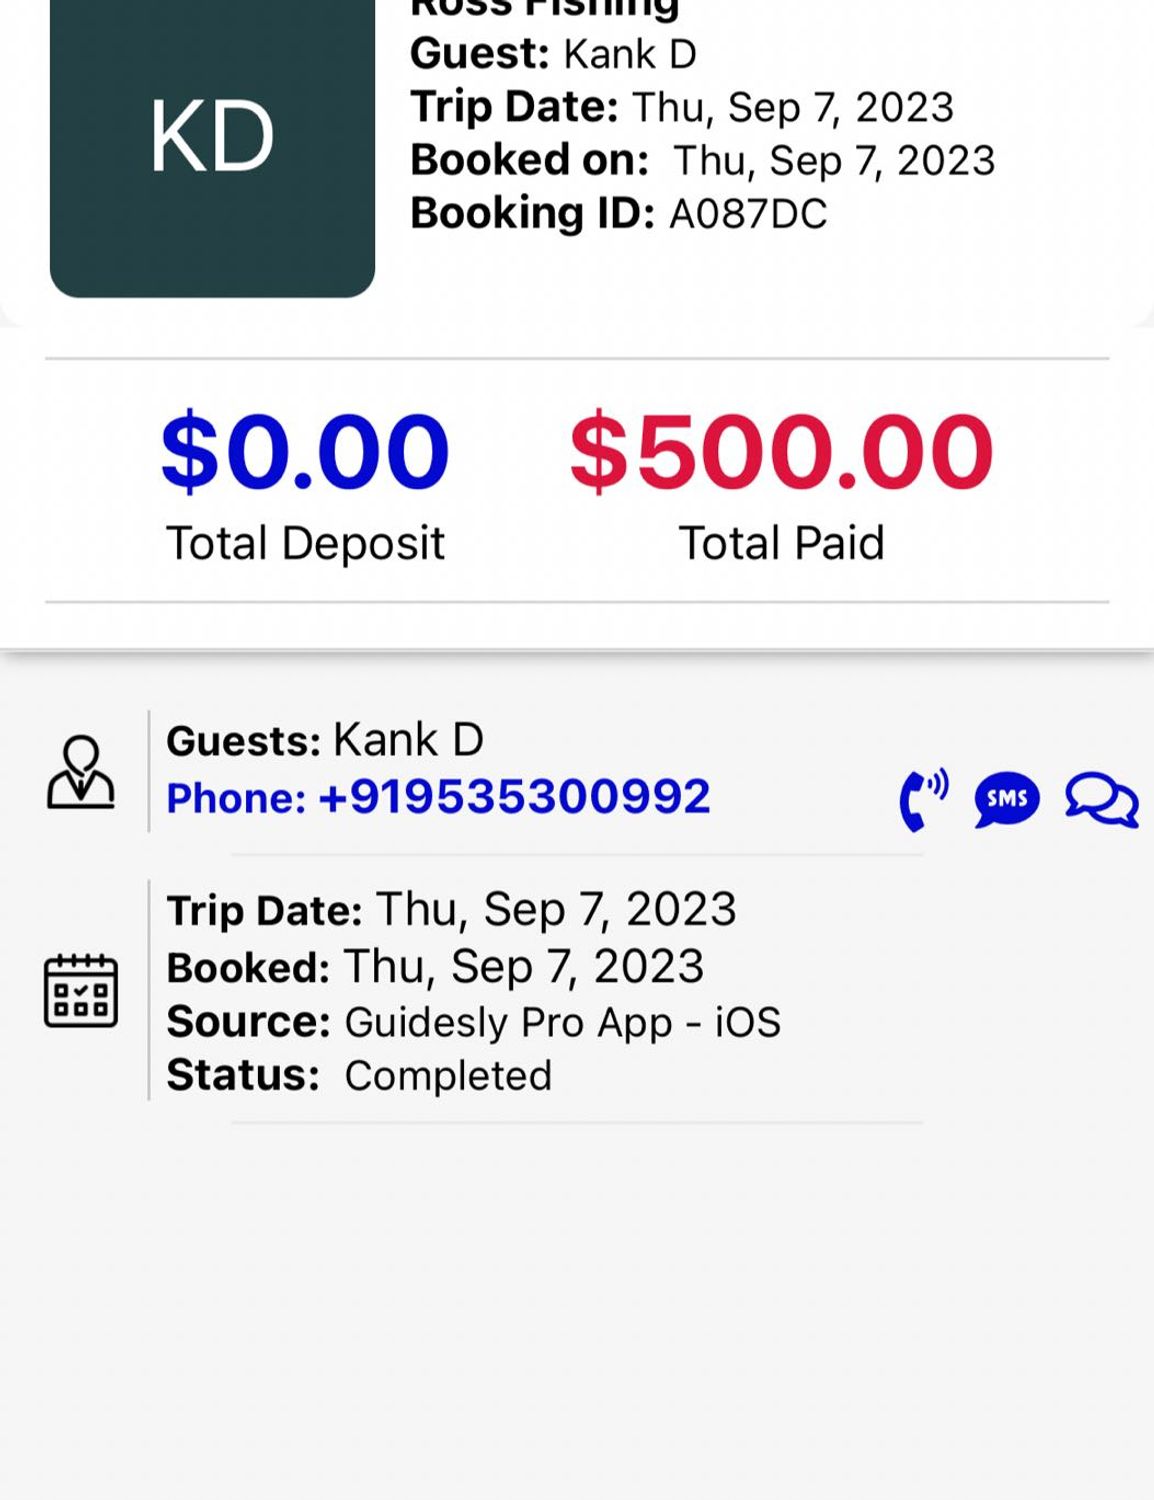This screenshot has width=1154, height=1500.
Task: Tap the red $500.00 paid amount
Action: pos(781,452)
